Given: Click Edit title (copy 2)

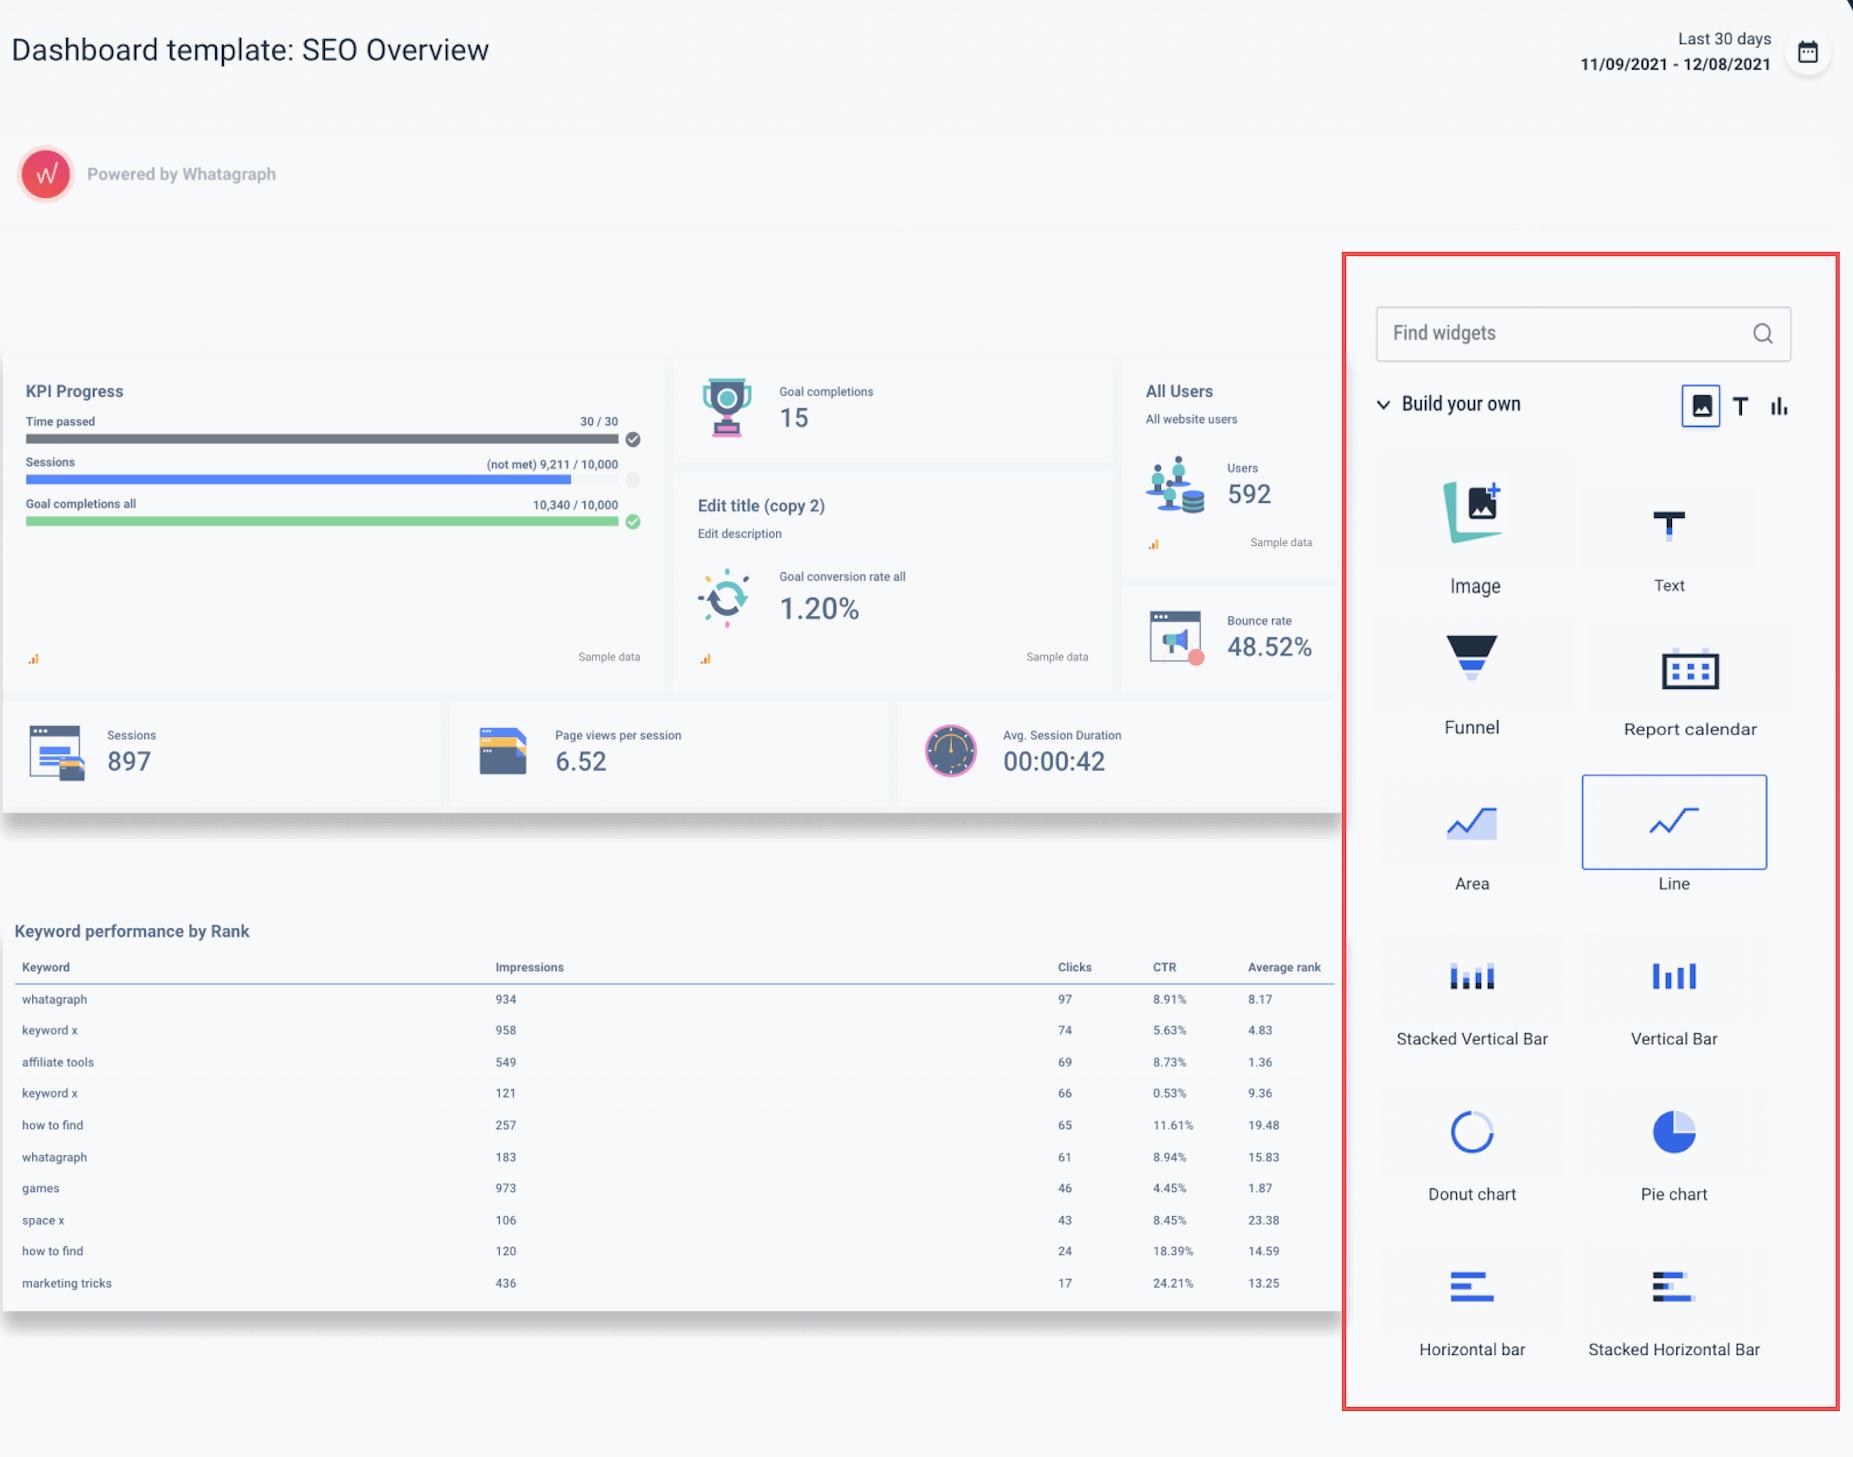Looking at the screenshot, I should (x=760, y=506).
